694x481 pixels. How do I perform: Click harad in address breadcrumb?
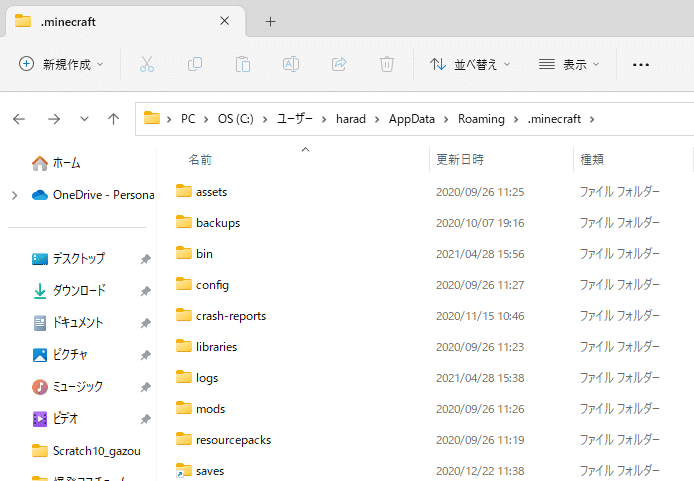(x=351, y=119)
